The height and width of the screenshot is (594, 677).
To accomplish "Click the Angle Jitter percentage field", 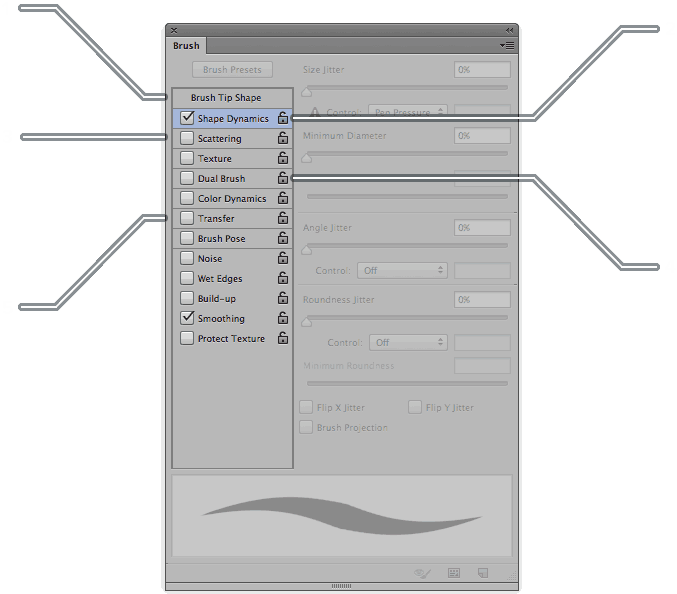I will [482, 227].
